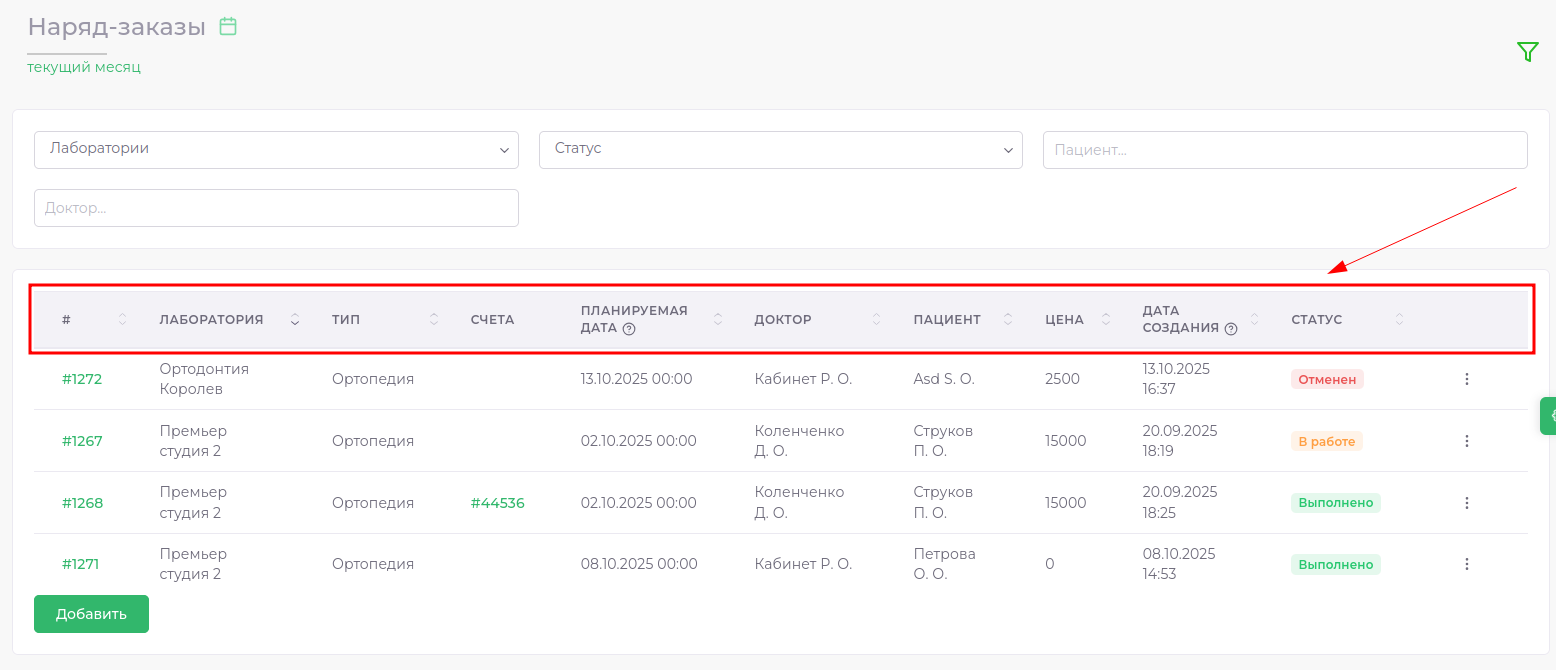Sort the table by Статус column arrows
Screen dimensions: 1556x670
pos(1399,320)
